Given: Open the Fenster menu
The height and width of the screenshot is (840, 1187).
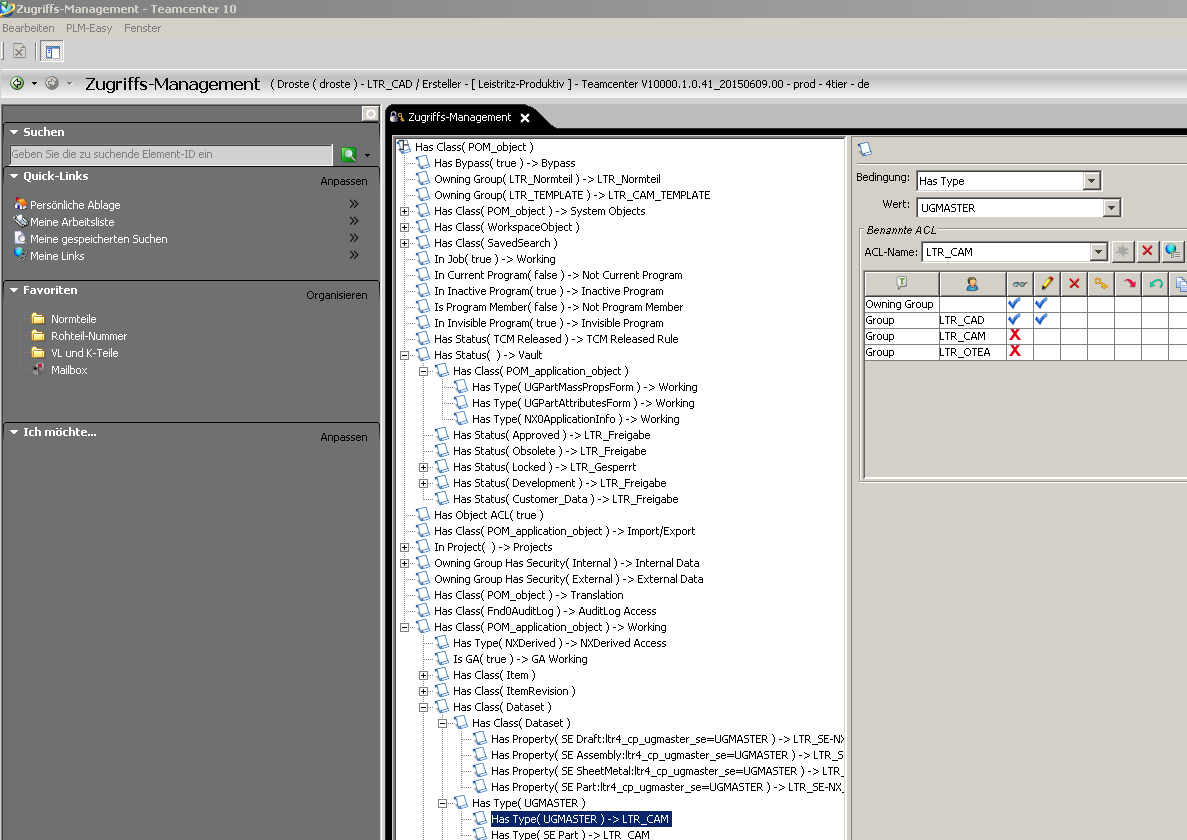Looking at the screenshot, I should pyautogui.click(x=142, y=28).
